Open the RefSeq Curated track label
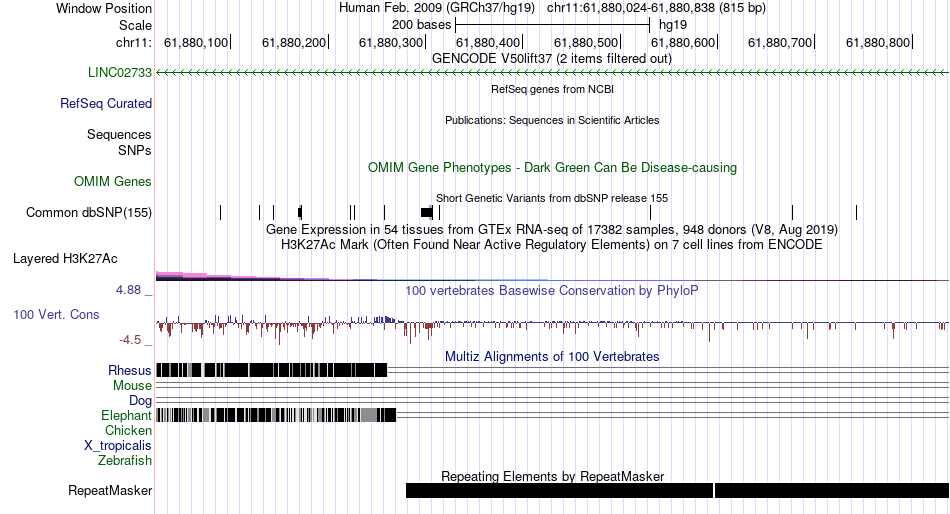 (x=106, y=104)
